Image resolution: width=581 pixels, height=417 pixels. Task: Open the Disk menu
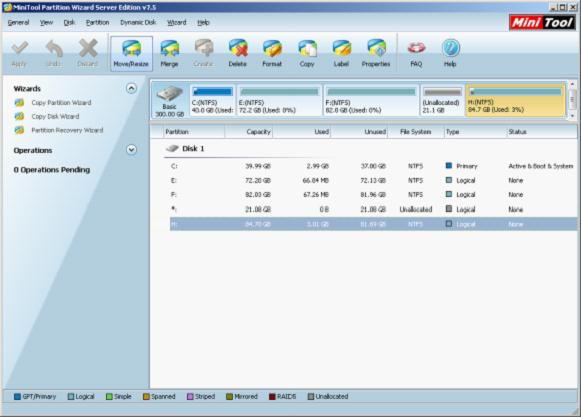click(69, 23)
